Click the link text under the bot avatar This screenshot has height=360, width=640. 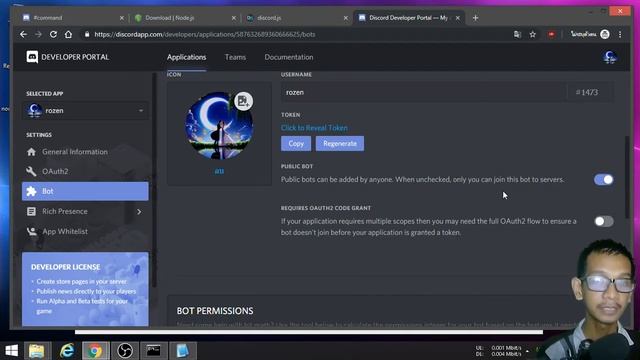point(219,171)
